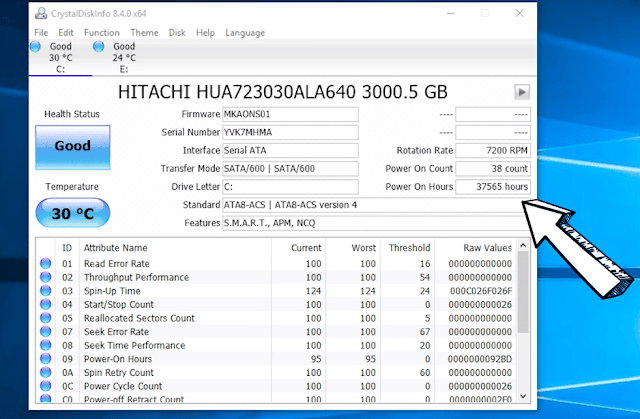Click the status orb for Power-On Hours row

pos(46,359)
